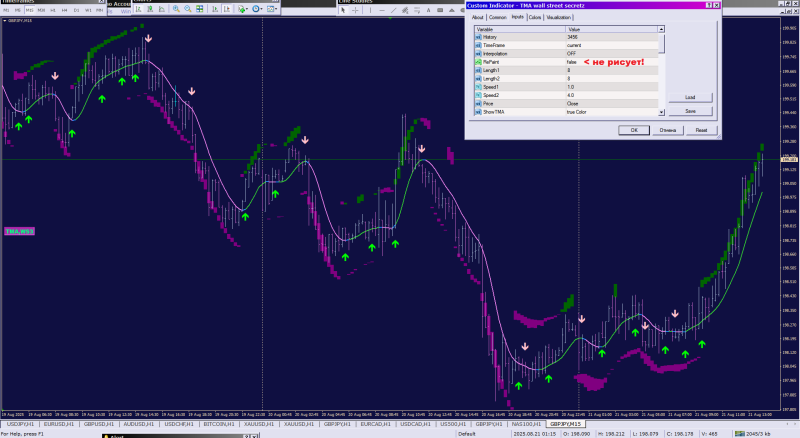800x438 pixels.
Task: Toggle MN timeframe button
Action: 99,10
